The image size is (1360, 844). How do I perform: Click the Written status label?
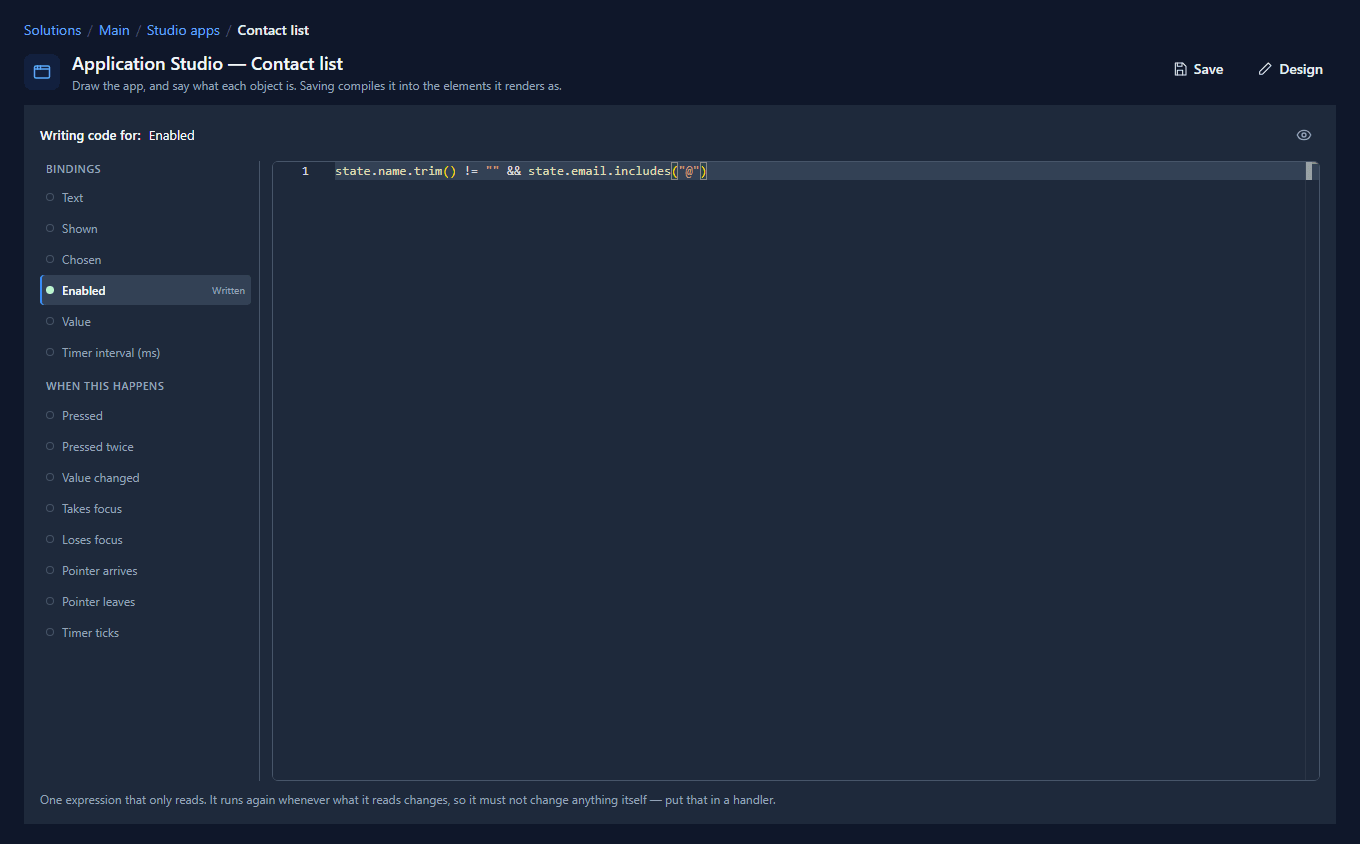click(x=228, y=291)
